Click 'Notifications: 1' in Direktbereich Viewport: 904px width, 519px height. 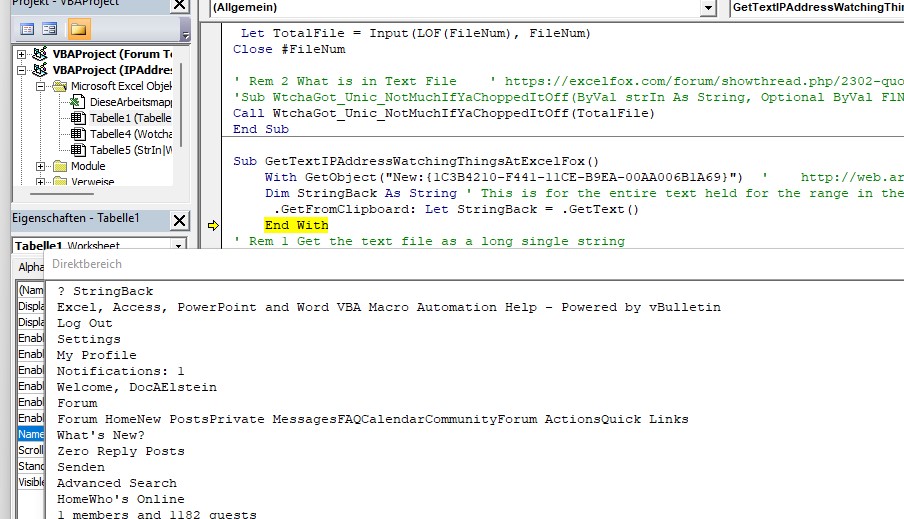coord(120,371)
